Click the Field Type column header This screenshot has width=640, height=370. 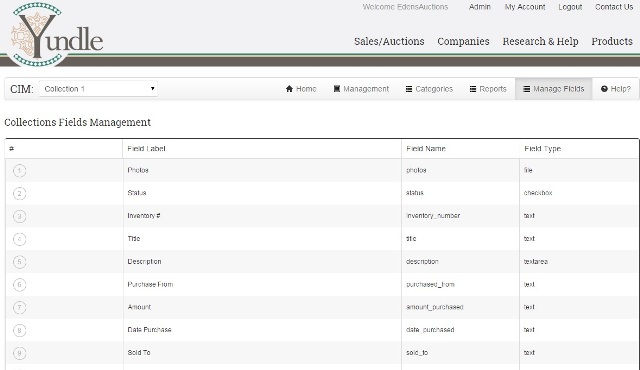(542, 148)
